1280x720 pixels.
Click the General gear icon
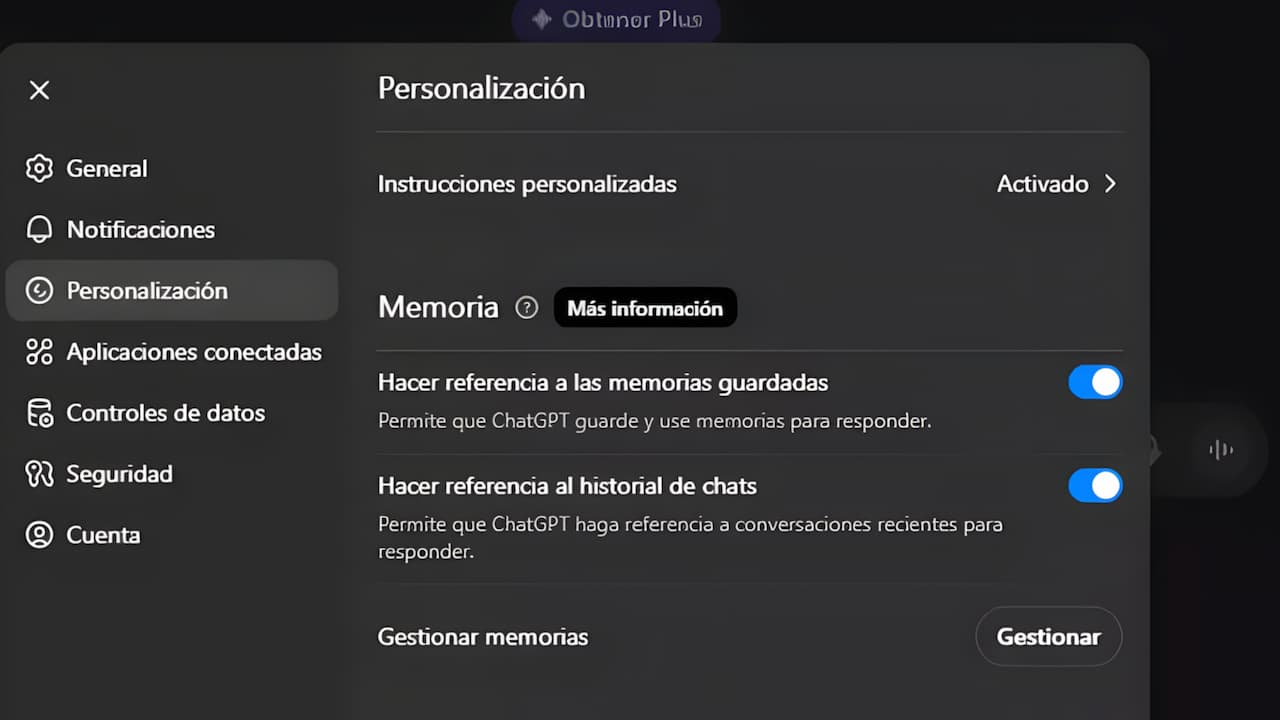pos(39,168)
